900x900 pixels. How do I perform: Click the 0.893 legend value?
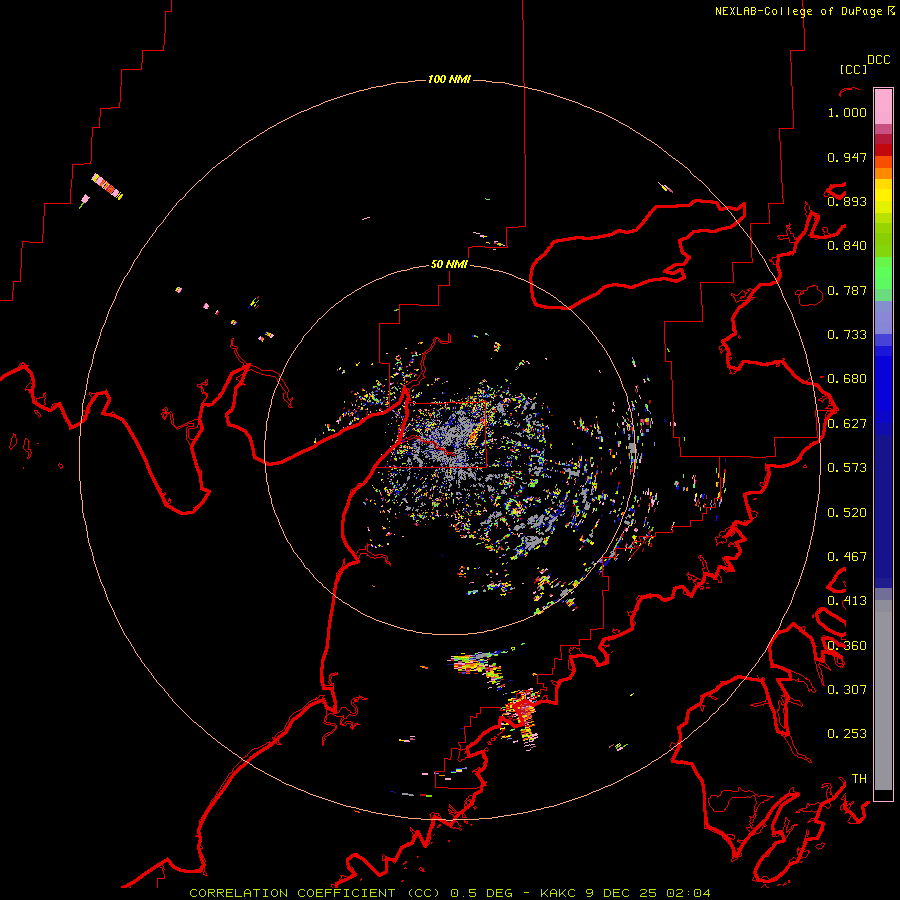point(847,201)
